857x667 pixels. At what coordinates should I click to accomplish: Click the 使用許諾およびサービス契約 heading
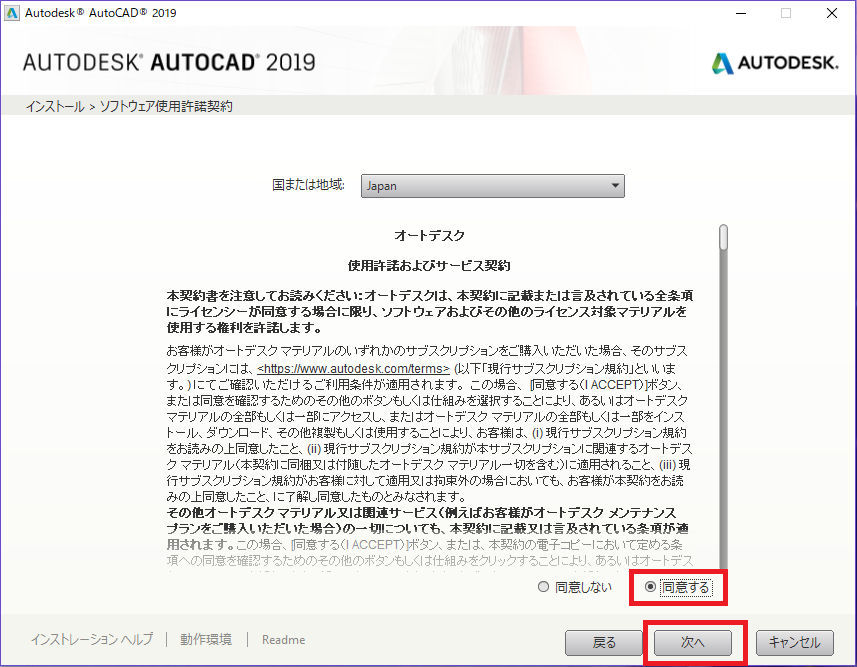click(x=430, y=266)
